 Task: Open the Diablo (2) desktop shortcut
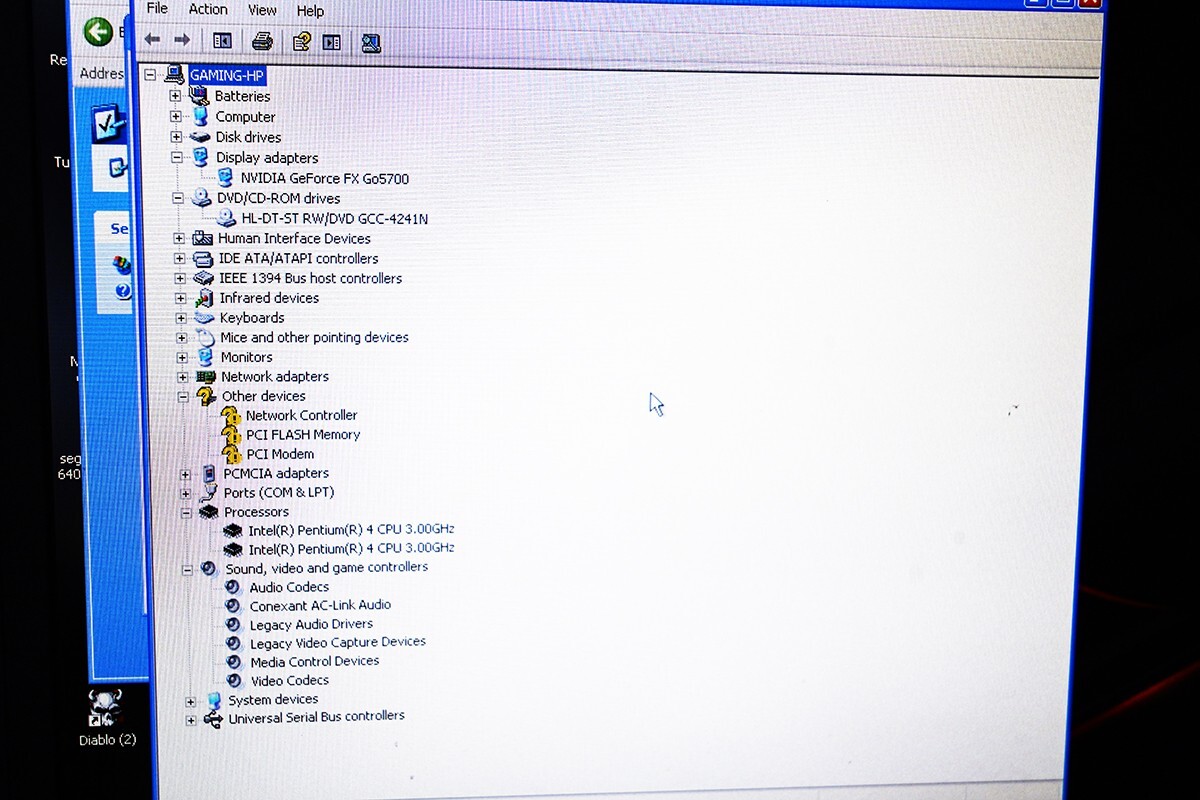(x=106, y=718)
